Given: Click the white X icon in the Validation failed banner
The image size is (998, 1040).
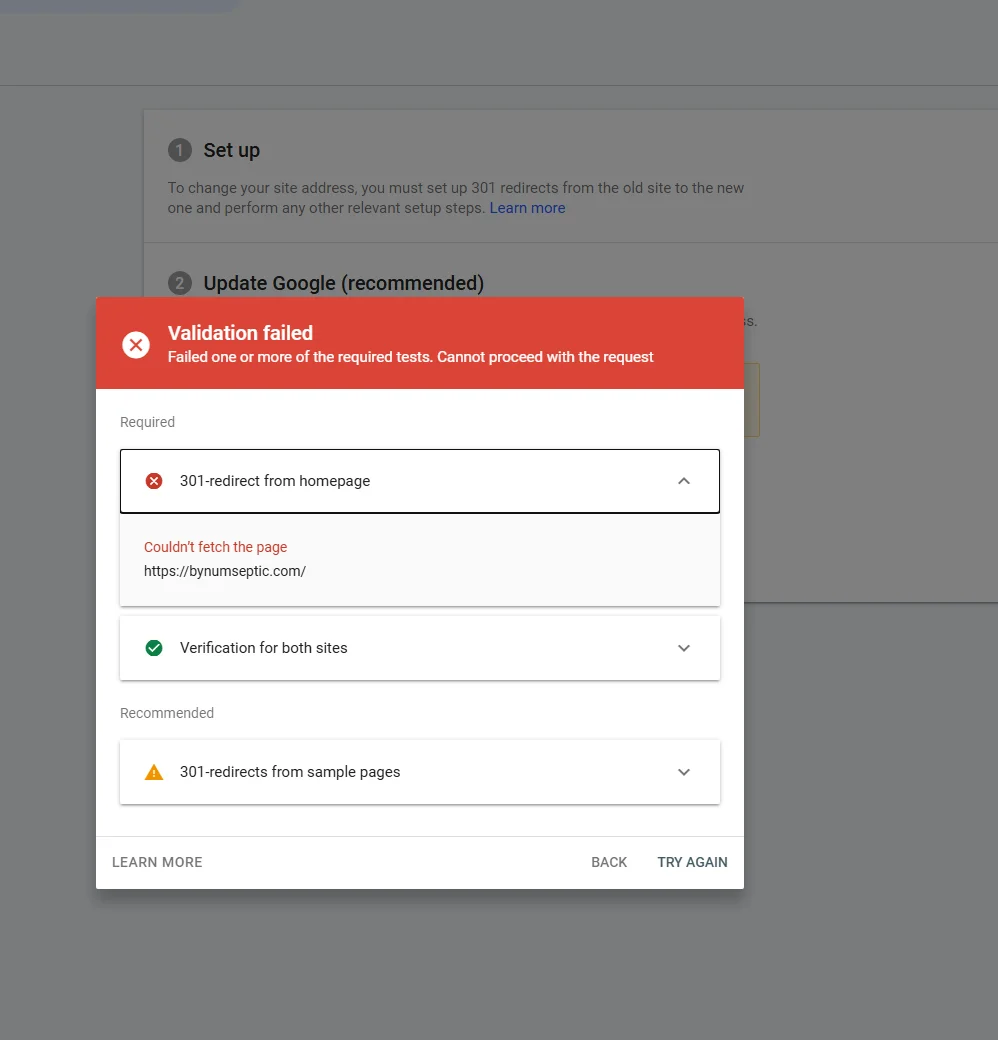Looking at the screenshot, I should tap(136, 345).
